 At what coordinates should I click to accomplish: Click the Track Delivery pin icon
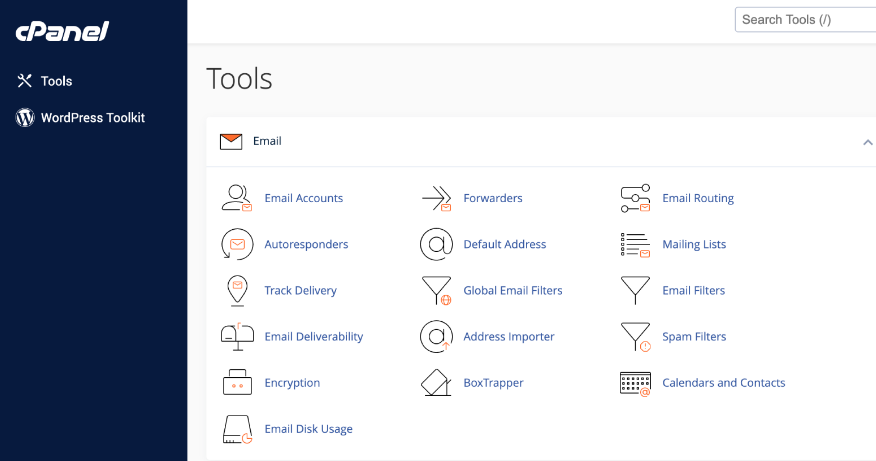tap(237, 290)
